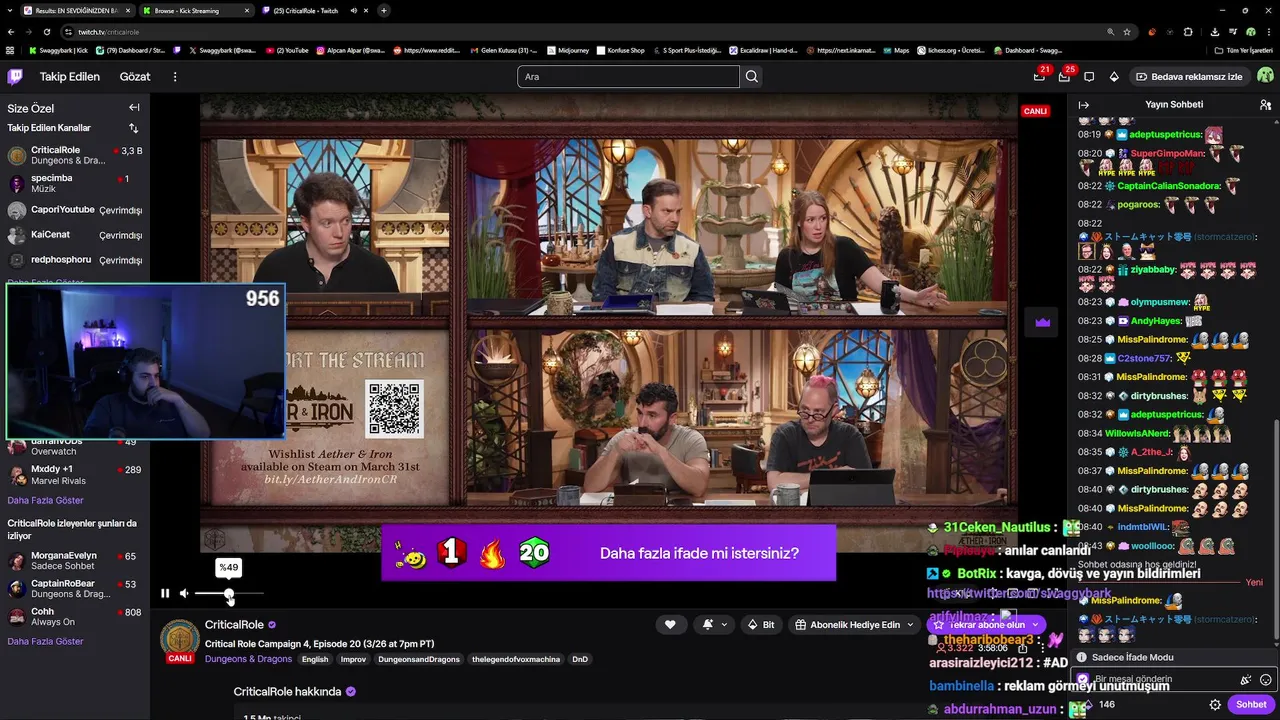Click the Improv tag
The height and width of the screenshot is (720, 1280).
[x=353, y=659]
